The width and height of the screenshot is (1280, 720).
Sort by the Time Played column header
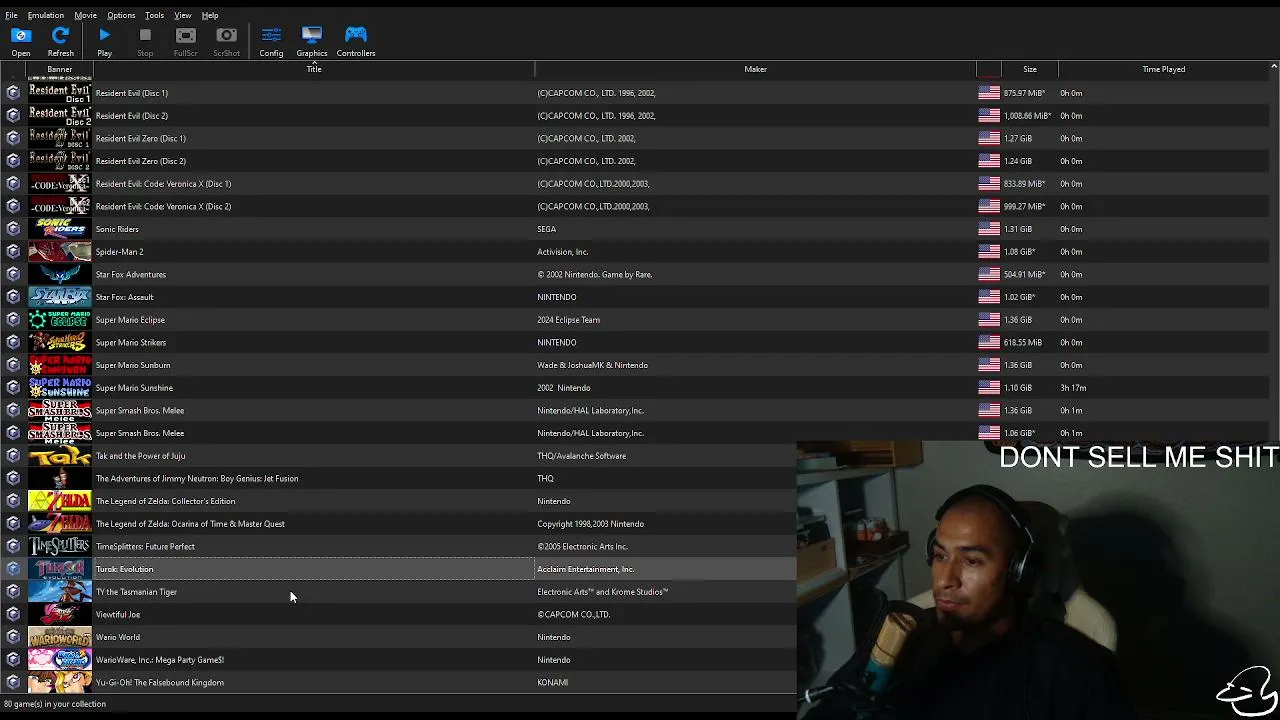[1163, 69]
